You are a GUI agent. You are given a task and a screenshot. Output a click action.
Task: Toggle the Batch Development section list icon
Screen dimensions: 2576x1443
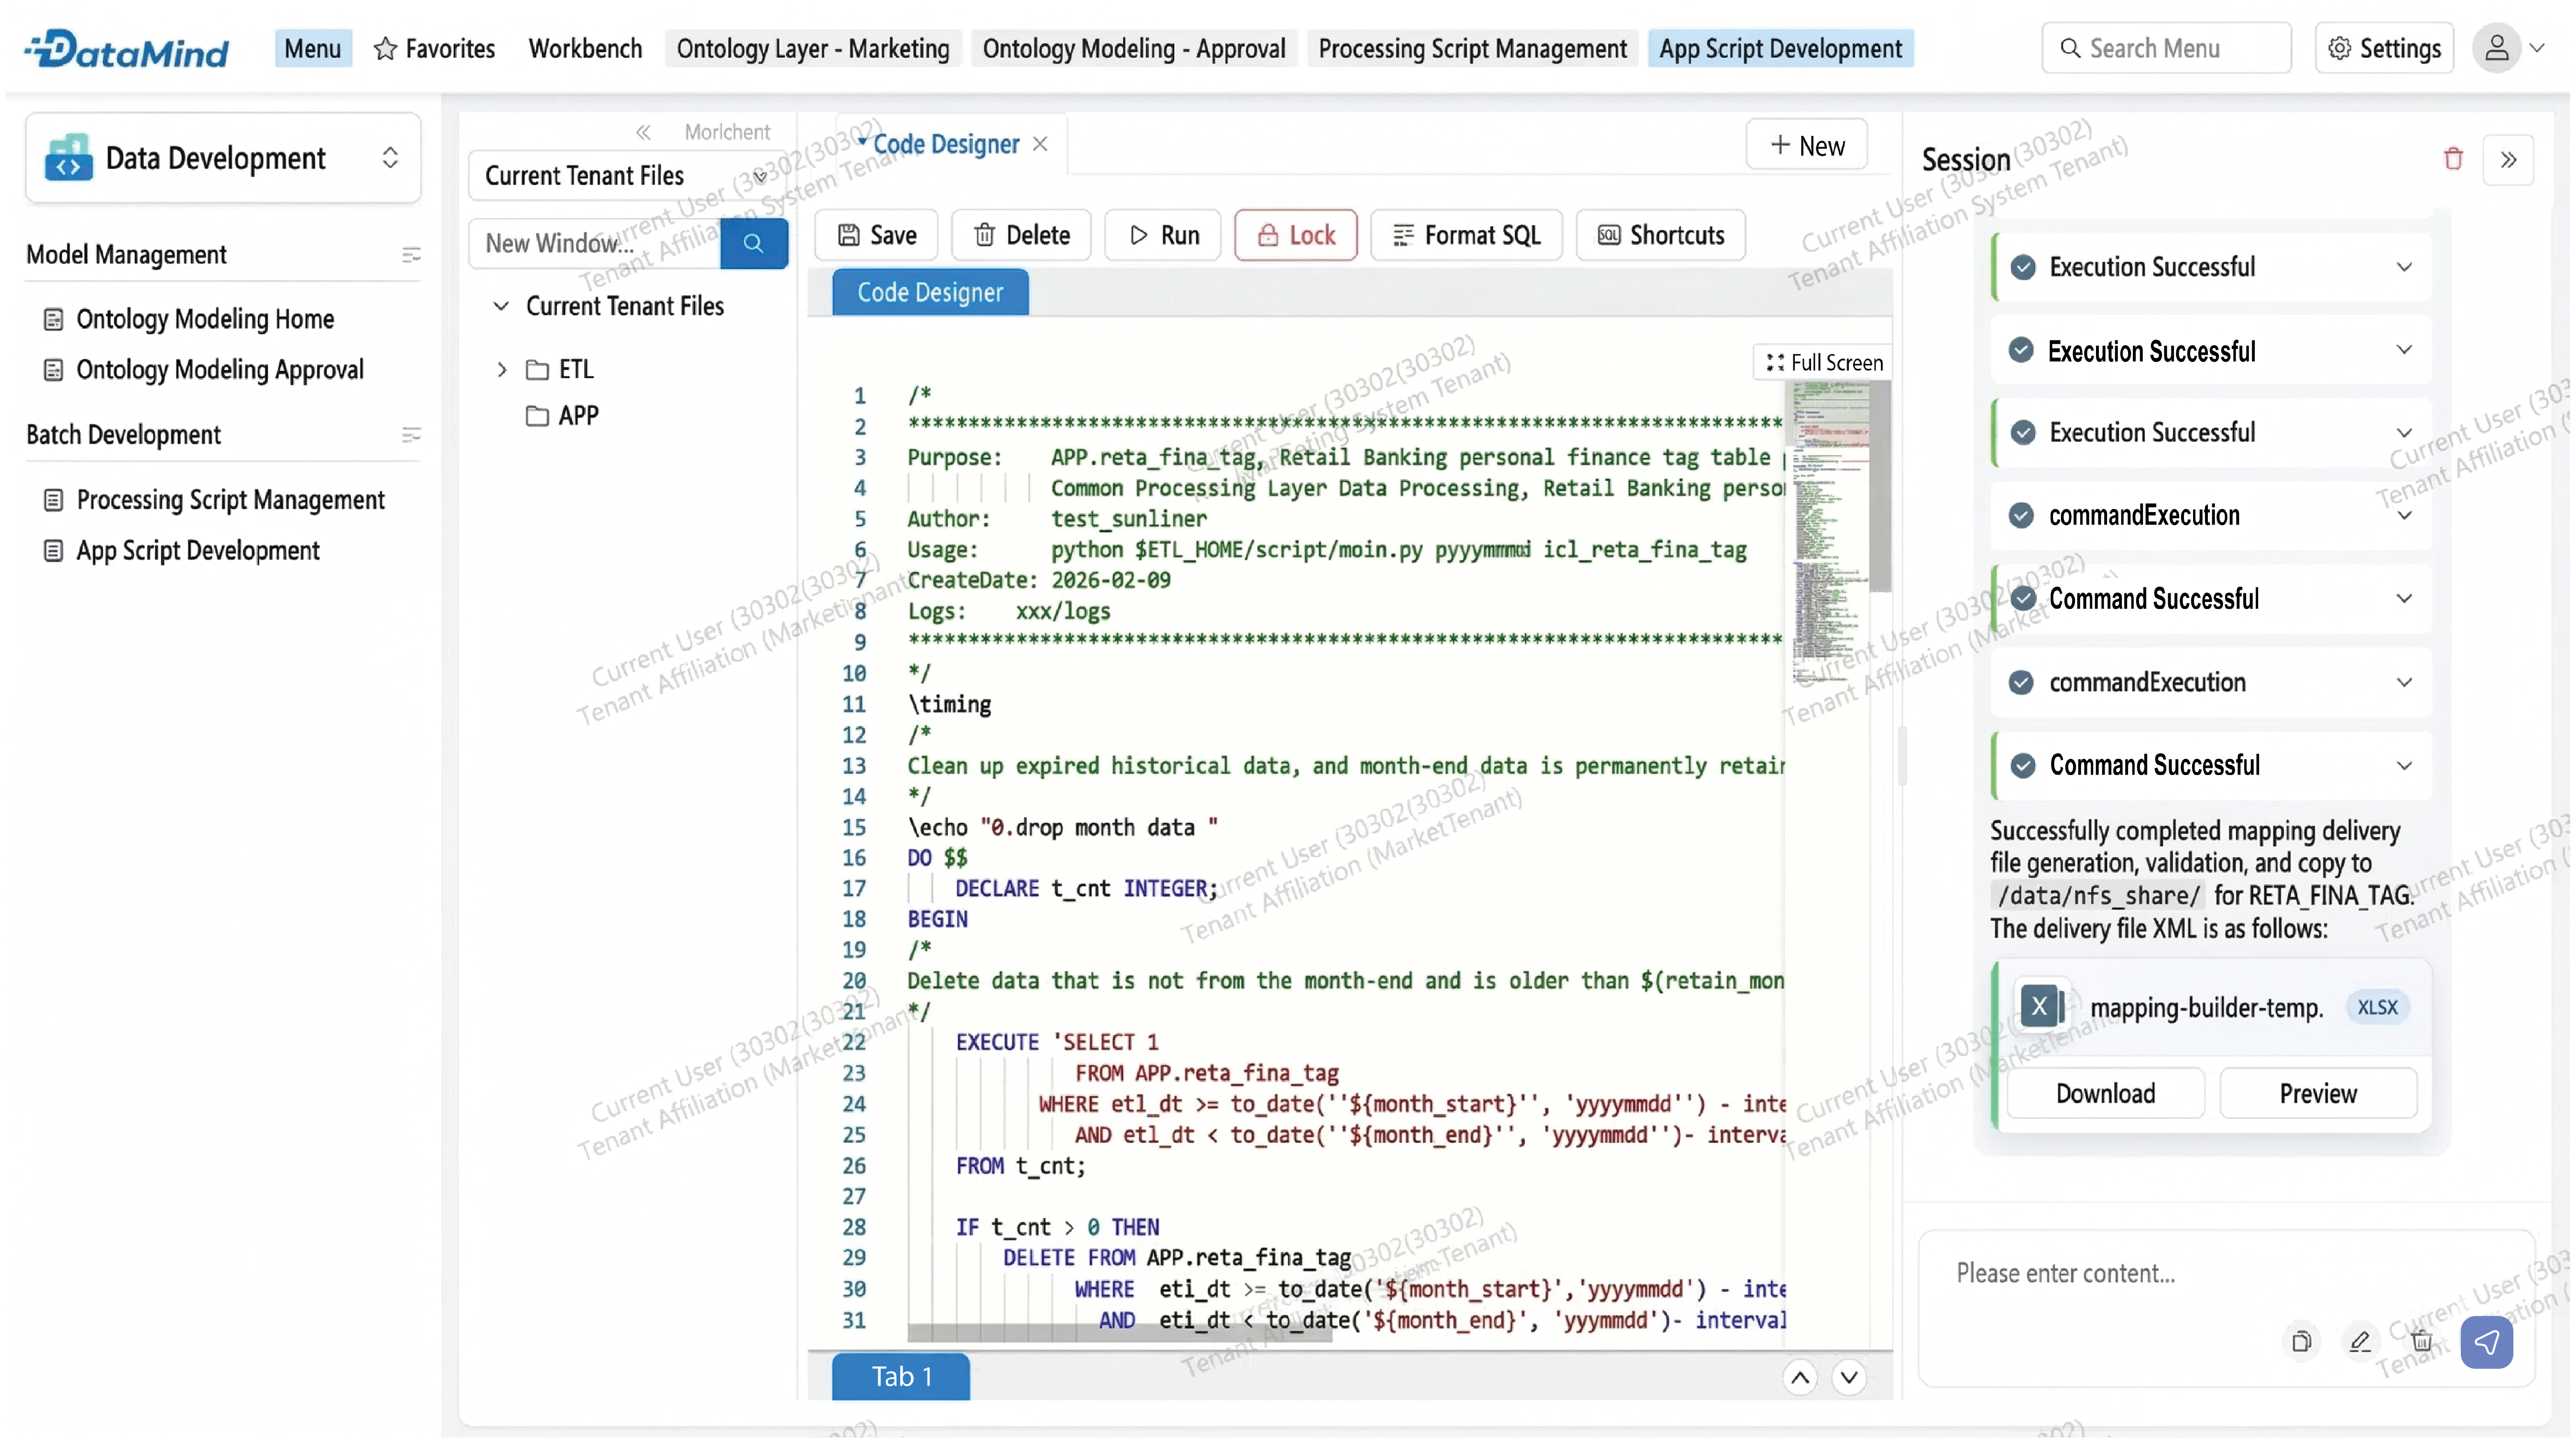411,435
